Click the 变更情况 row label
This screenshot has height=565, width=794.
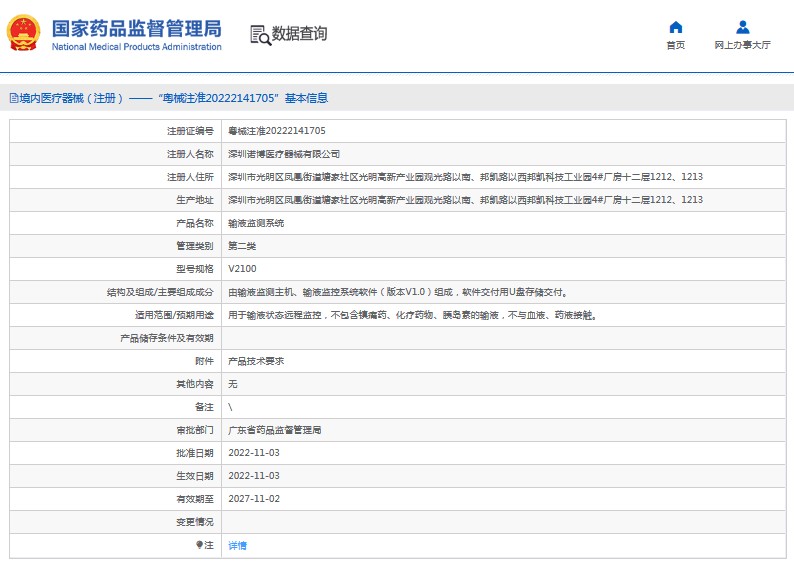[195, 522]
